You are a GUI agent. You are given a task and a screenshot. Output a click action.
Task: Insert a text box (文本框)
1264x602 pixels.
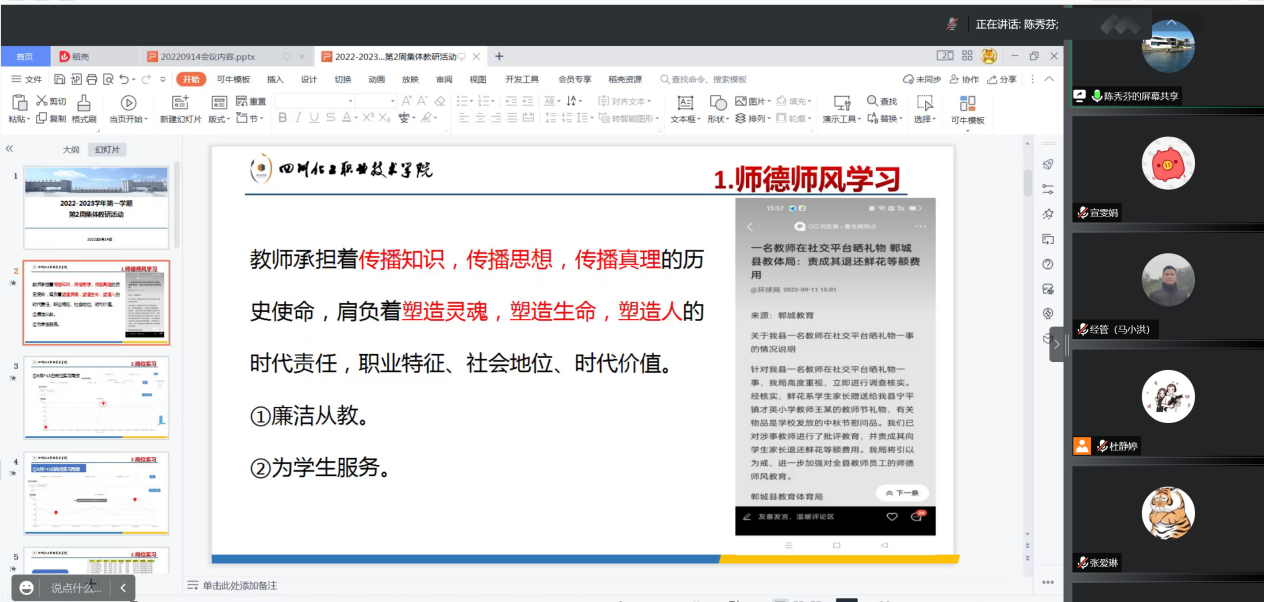tap(685, 102)
